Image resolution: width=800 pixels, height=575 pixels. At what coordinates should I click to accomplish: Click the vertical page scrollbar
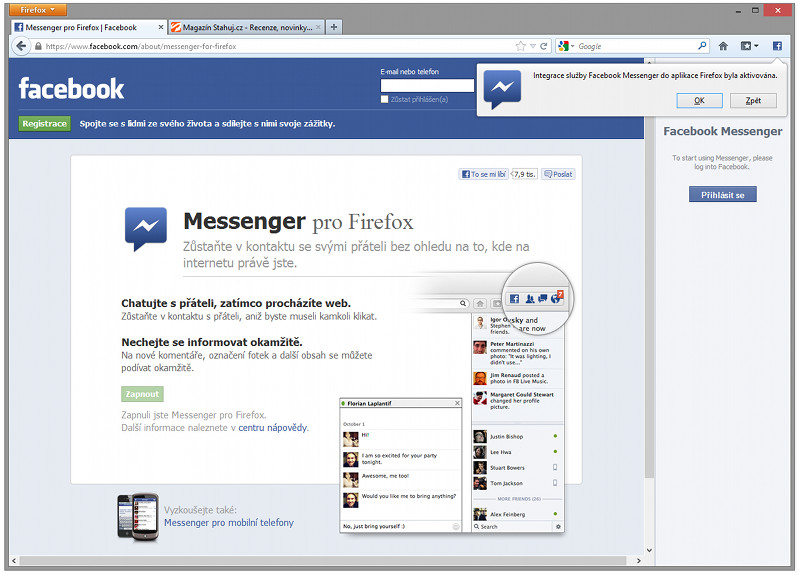pyautogui.click(x=649, y=270)
